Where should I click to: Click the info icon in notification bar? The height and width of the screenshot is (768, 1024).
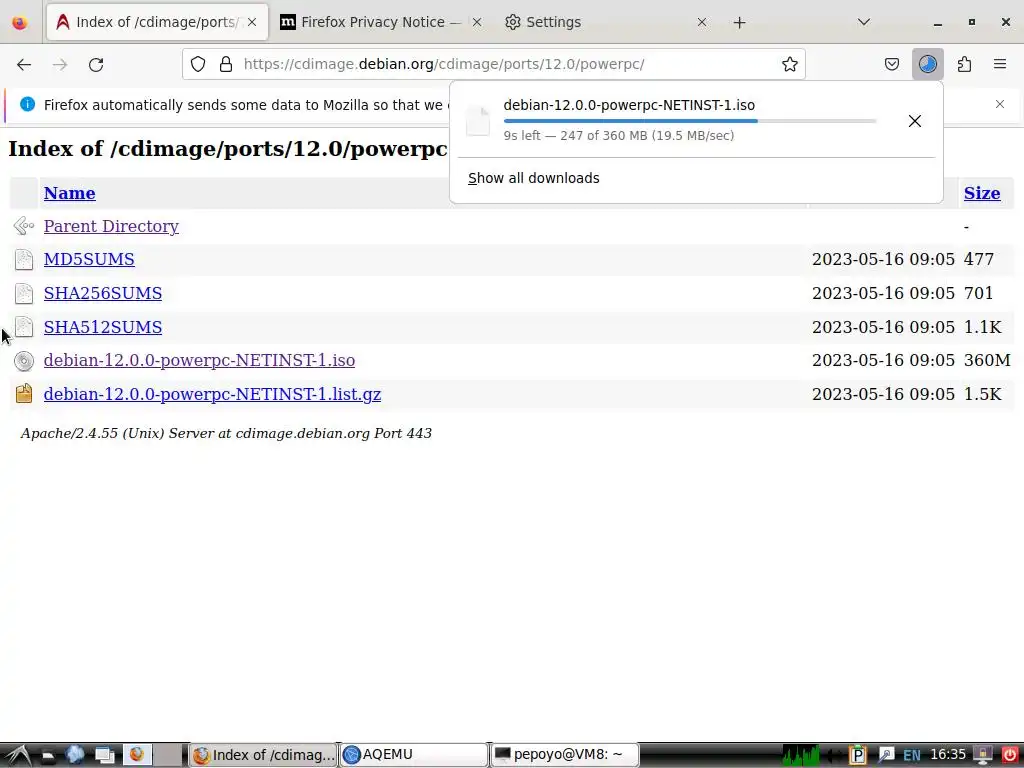(27, 104)
